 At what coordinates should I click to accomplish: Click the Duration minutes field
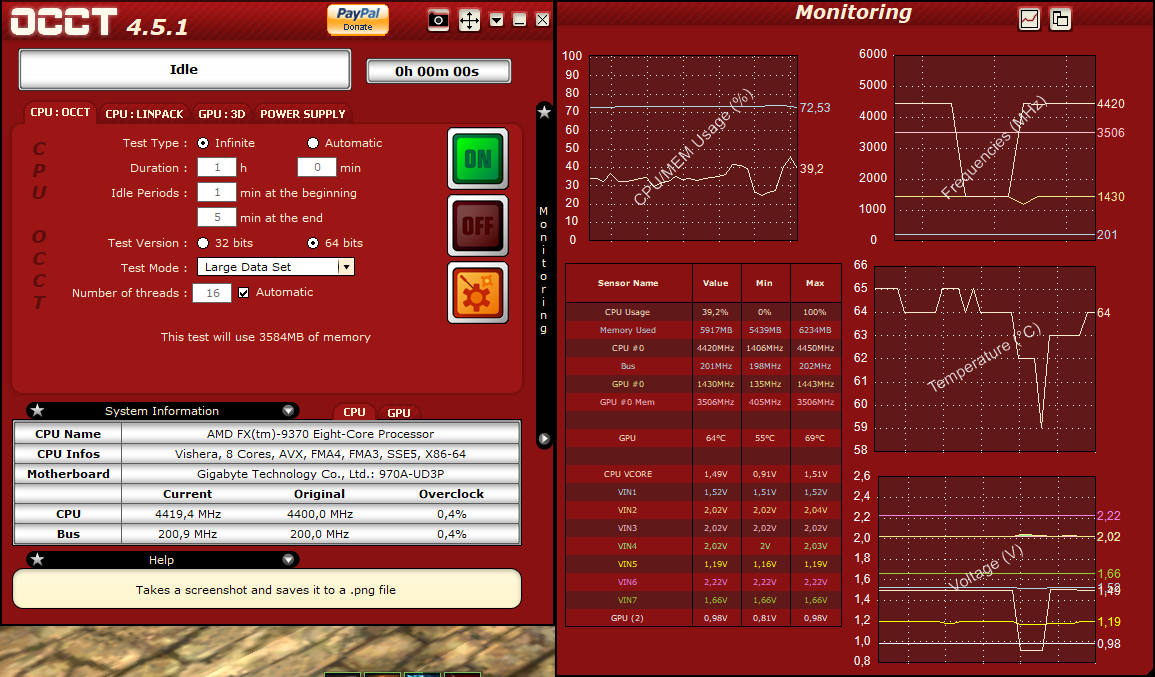tap(317, 167)
